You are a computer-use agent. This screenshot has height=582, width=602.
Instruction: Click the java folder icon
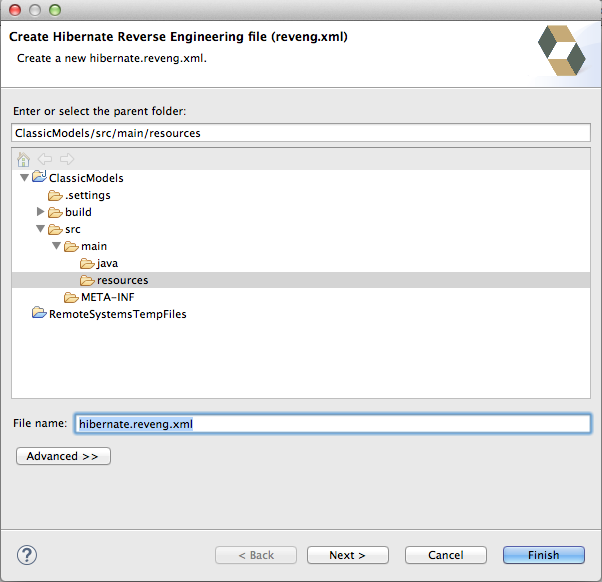(x=88, y=263)
